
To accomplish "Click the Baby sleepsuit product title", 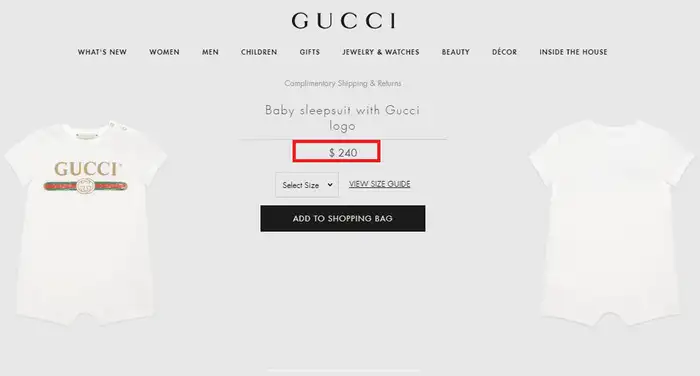I will tap(342, 118).
